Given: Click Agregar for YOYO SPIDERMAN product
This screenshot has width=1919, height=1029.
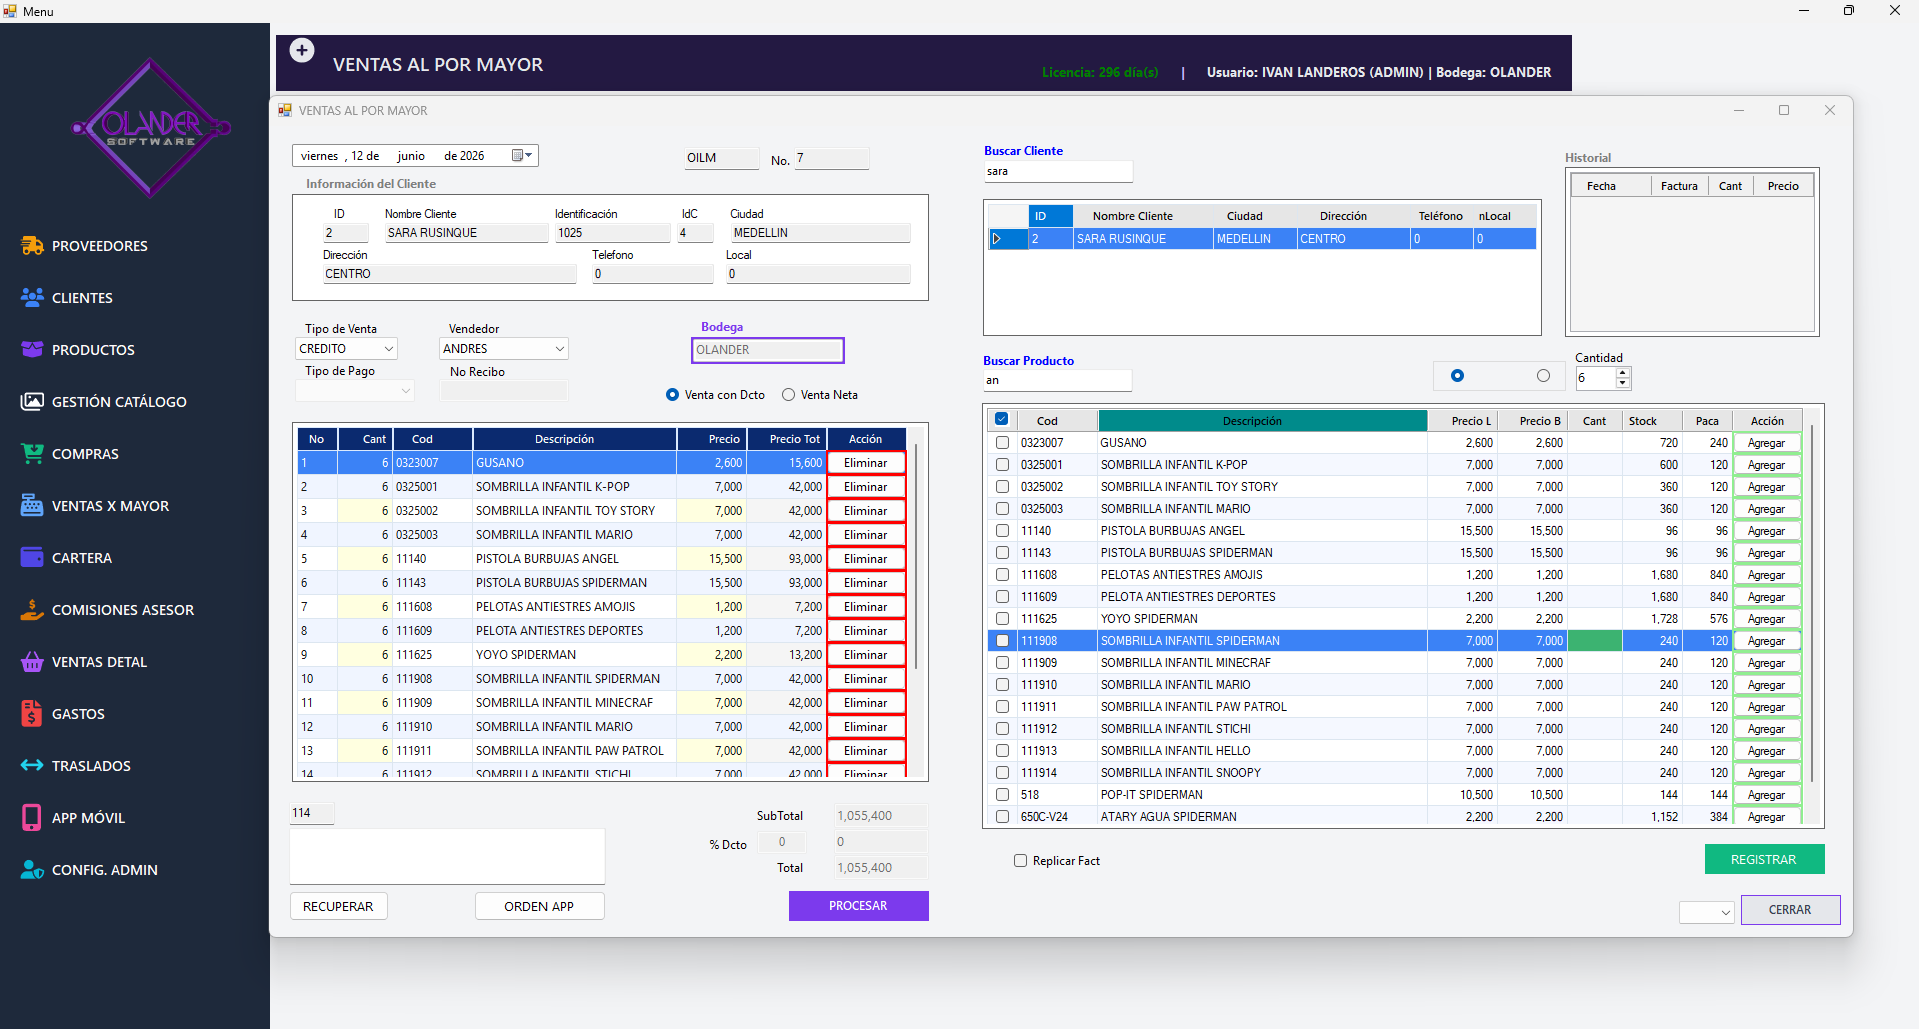Looking at the screenshot, I should click(1766, 619).
